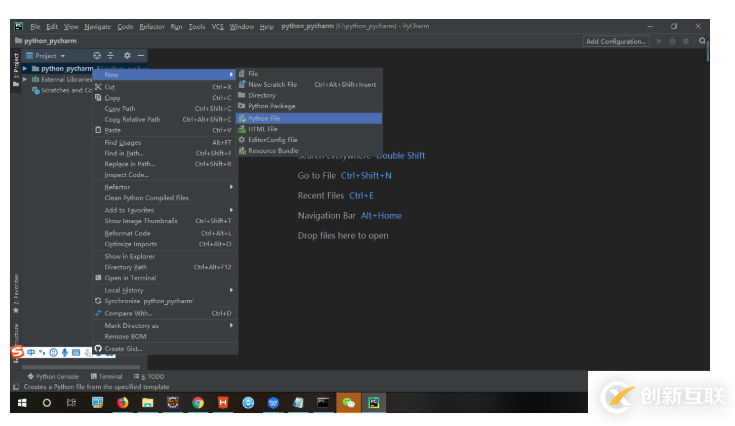Click the locate/scroll-from-source target icon
The height and width of the screenshot is (426, 735).
(x=97, y=55)
